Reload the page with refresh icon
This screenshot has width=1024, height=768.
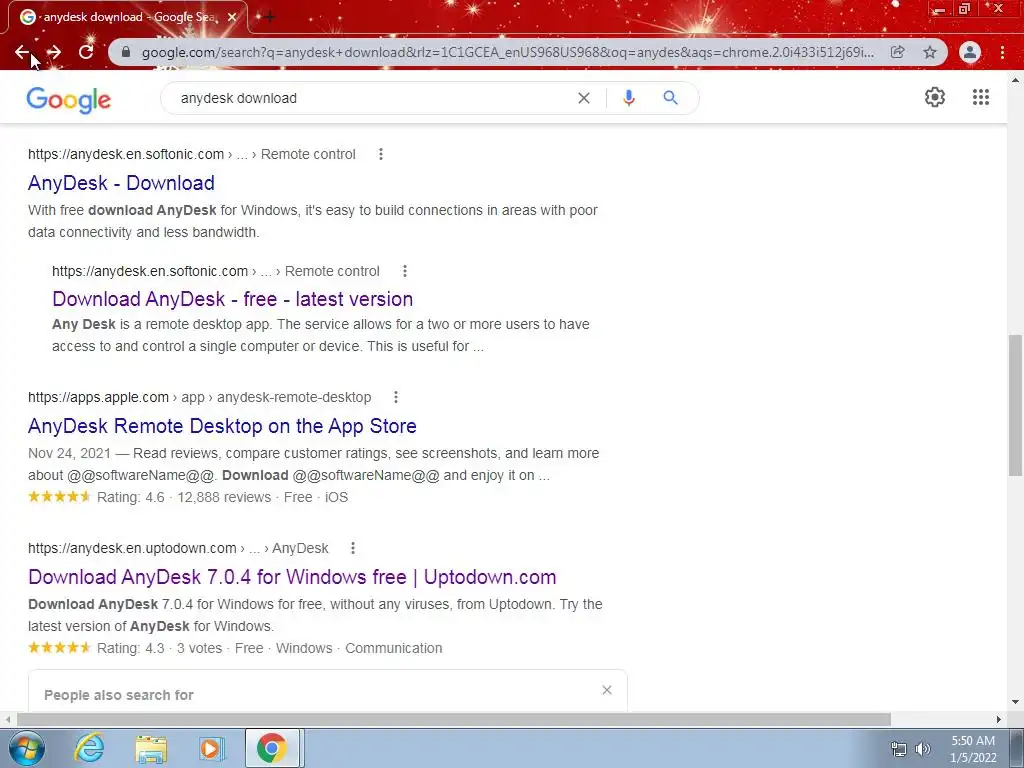pos(86,52)
